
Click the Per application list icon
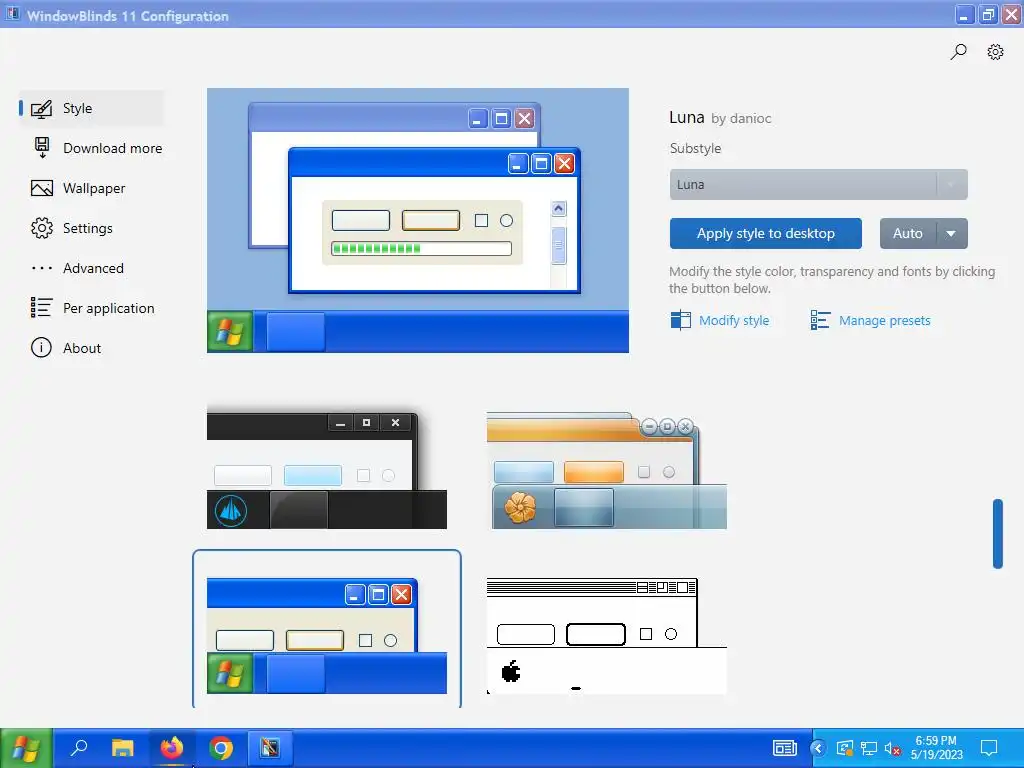click(x=41, y=308)
